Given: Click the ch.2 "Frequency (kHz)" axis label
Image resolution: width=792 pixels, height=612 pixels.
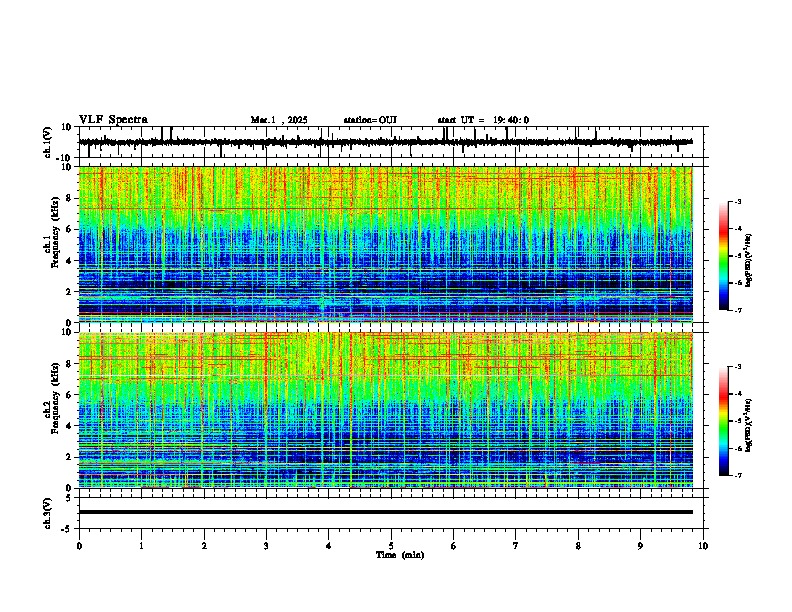Looking at the screenshot, I should click(56, 398).
